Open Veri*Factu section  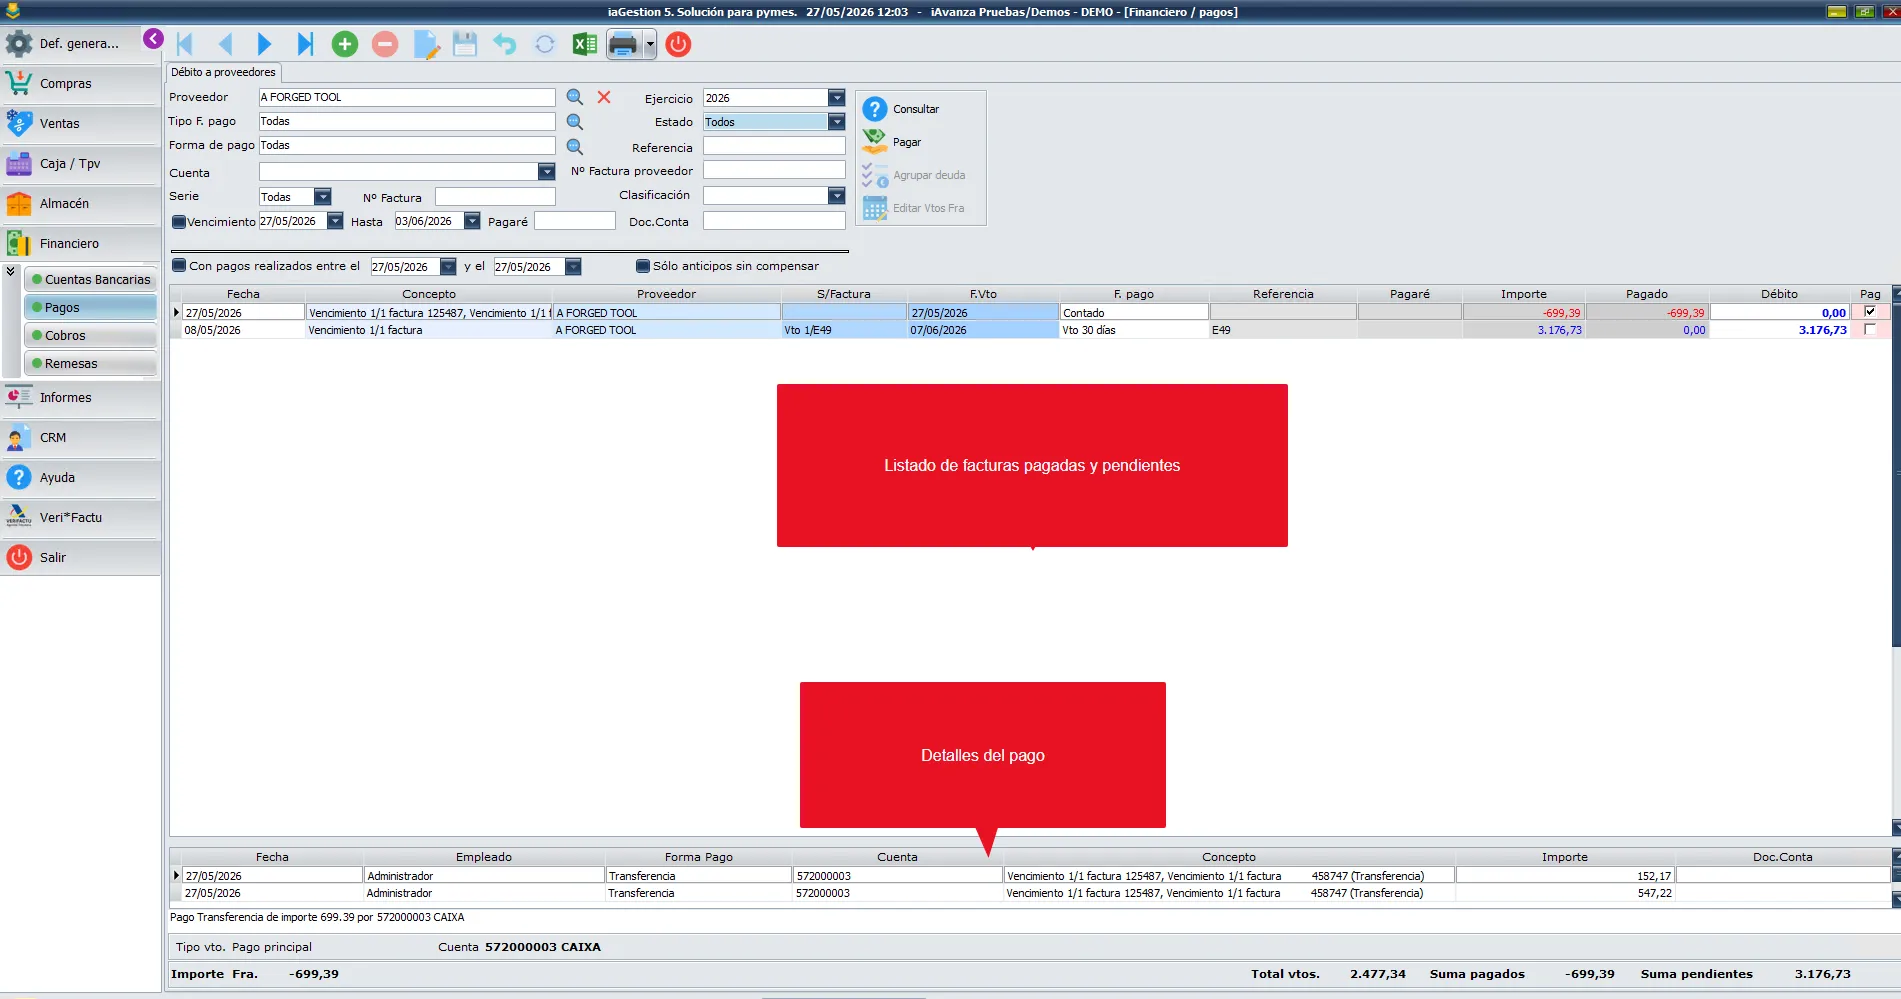click(80, 518)
